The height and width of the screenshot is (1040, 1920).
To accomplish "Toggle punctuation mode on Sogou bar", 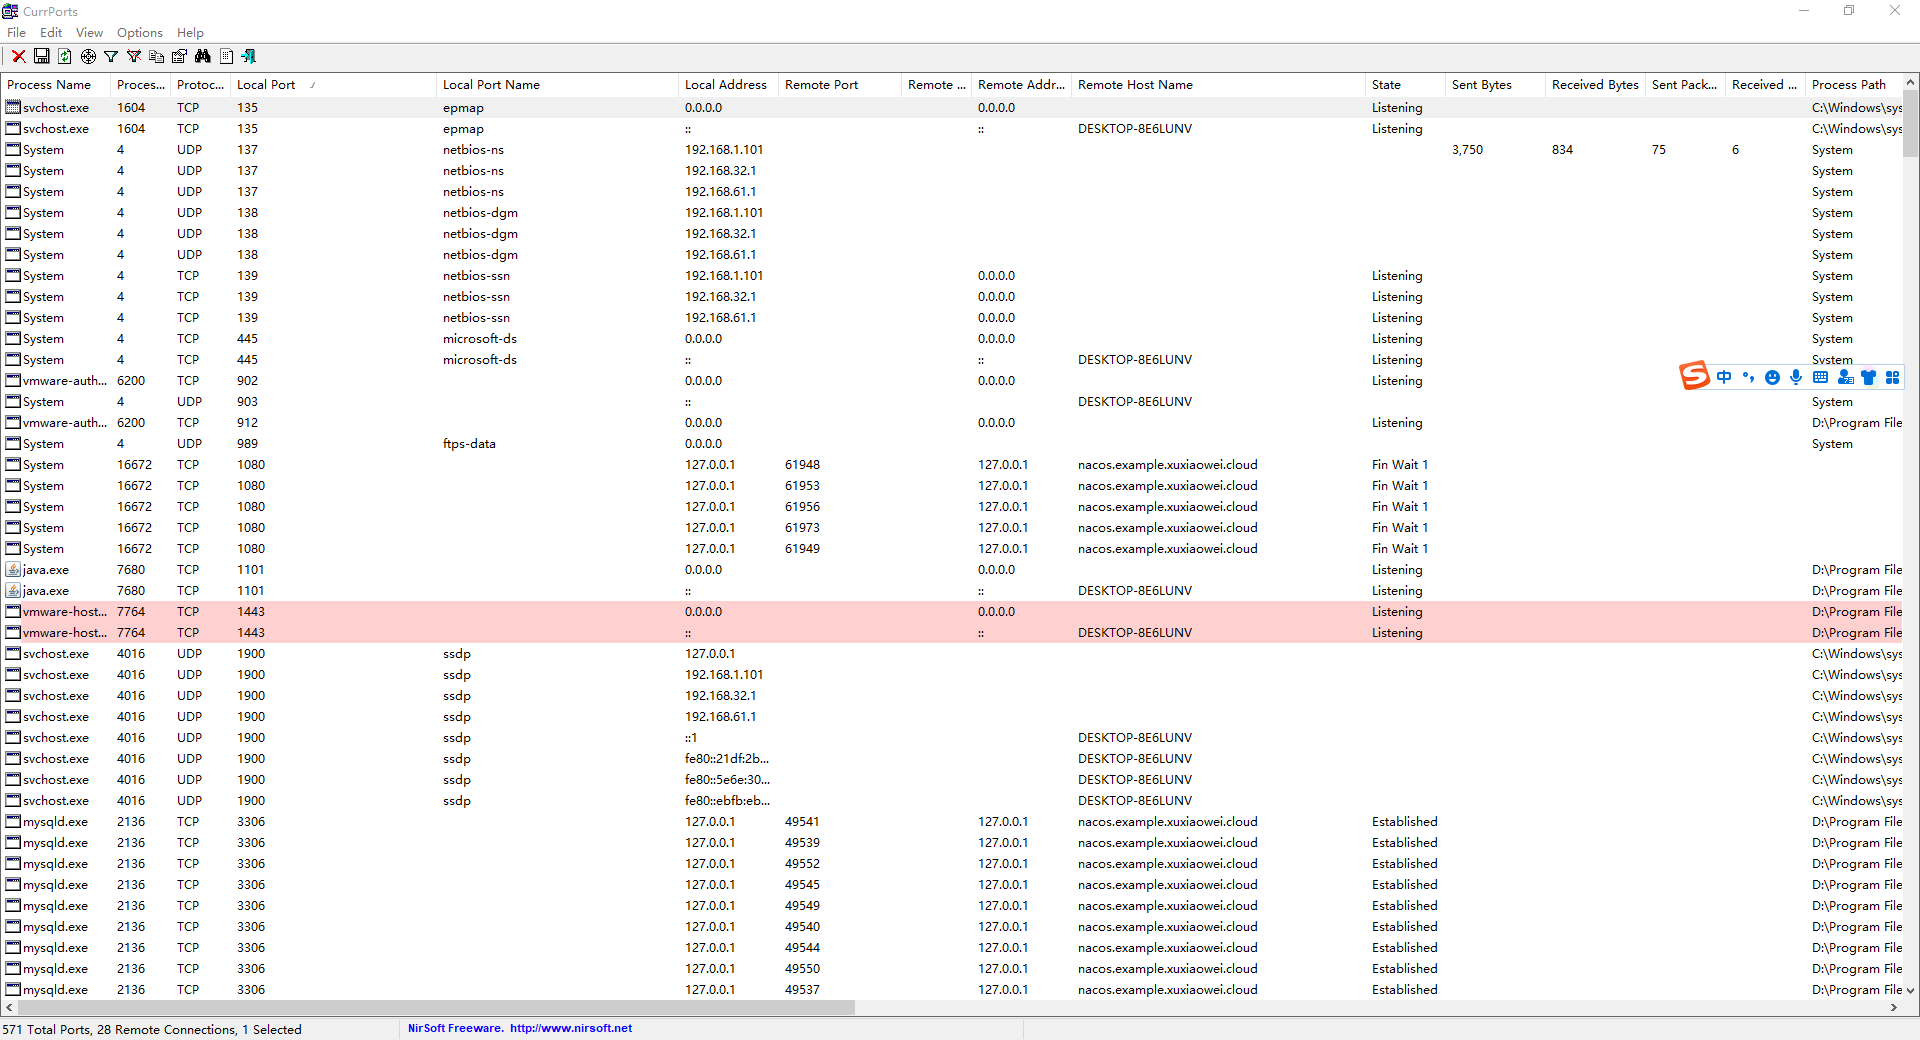I will (1748, 378).
